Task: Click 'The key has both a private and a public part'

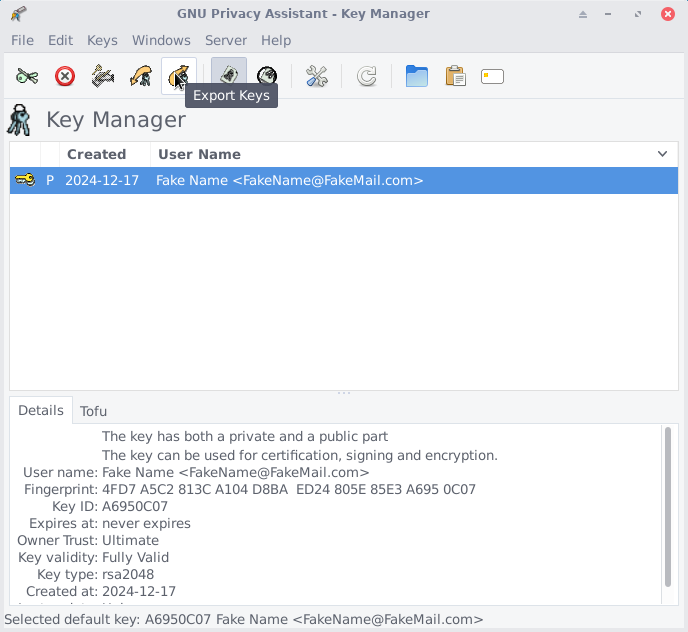Action: tap(245, 437)
